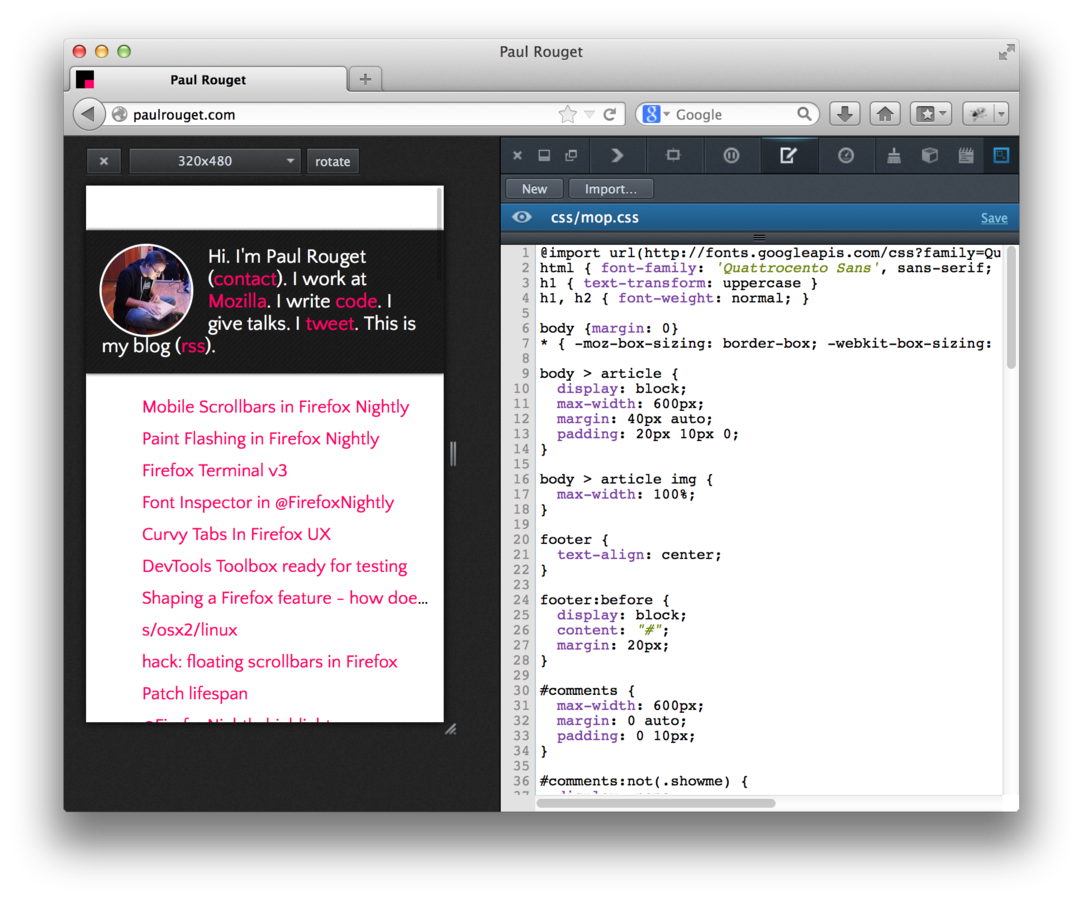Close the developer toolbox with the X icon
Viewport: 1083px width, 900px height.
tap(517, 156)
